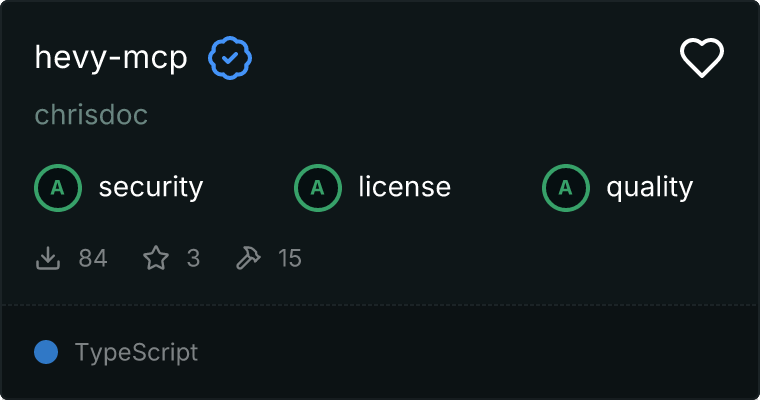760x400 pixels.
Task: Open the hevy-mcp title link
Action: 111,58
